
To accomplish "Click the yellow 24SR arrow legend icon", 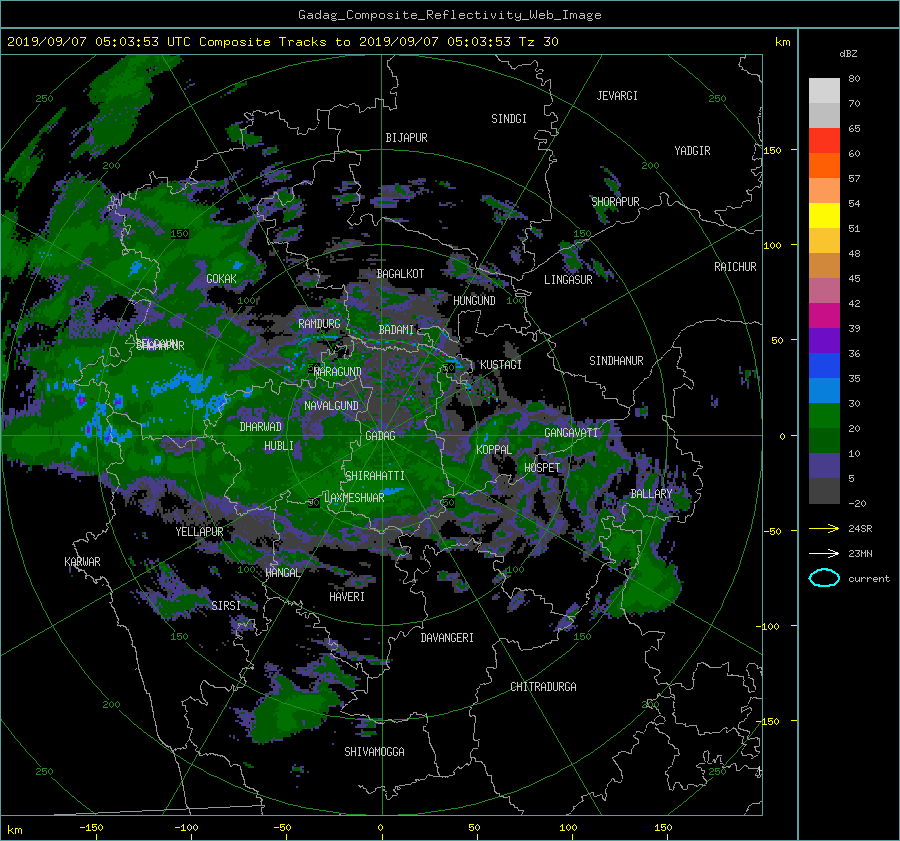I will click(824, 528).
